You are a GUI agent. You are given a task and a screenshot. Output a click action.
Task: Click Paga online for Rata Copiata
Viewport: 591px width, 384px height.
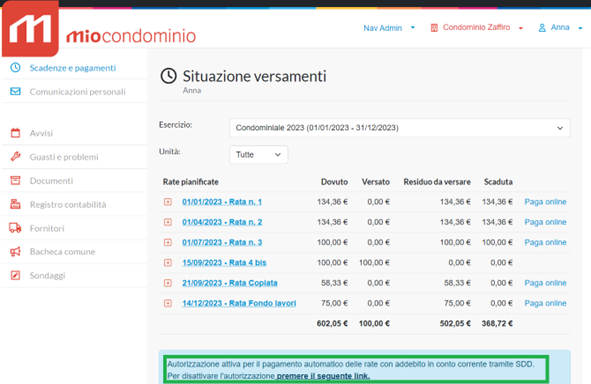[x=545, y=283]
